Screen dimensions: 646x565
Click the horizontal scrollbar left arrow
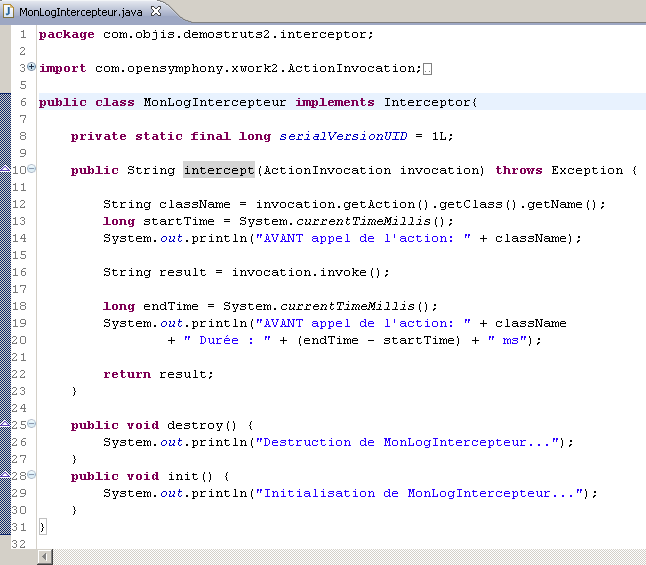point(45,556)
